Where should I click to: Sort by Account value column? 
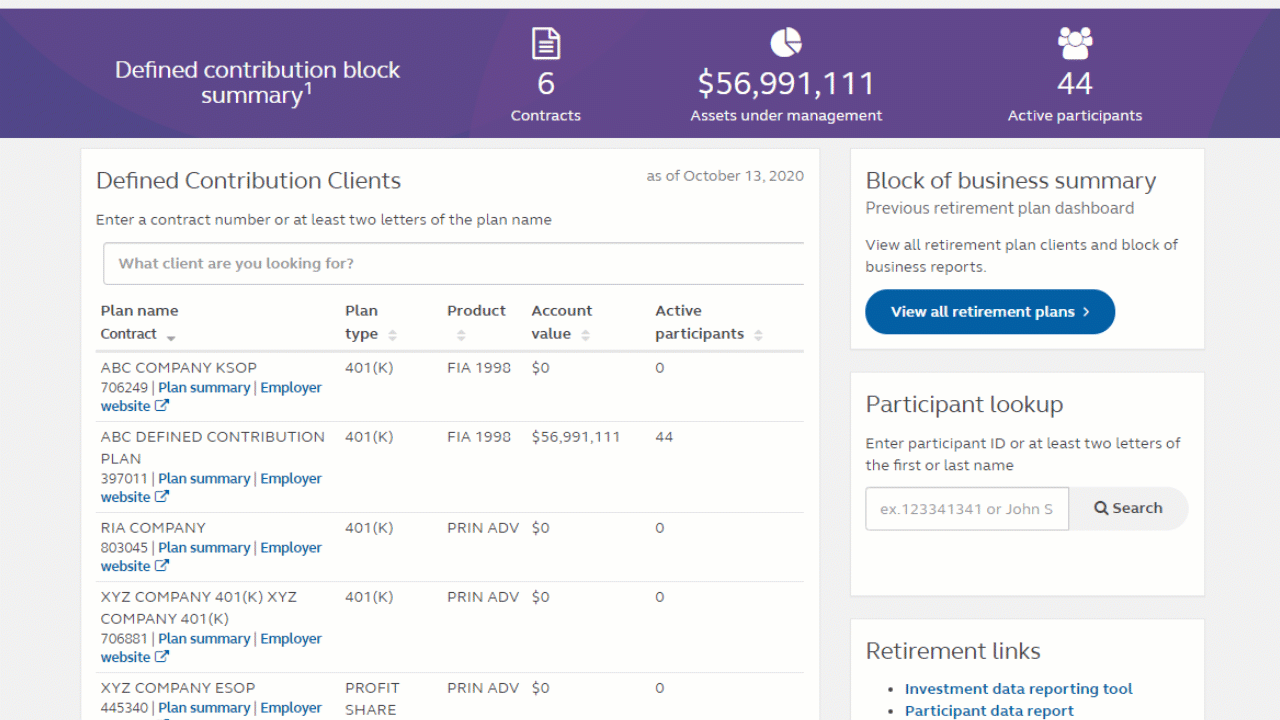585,335
